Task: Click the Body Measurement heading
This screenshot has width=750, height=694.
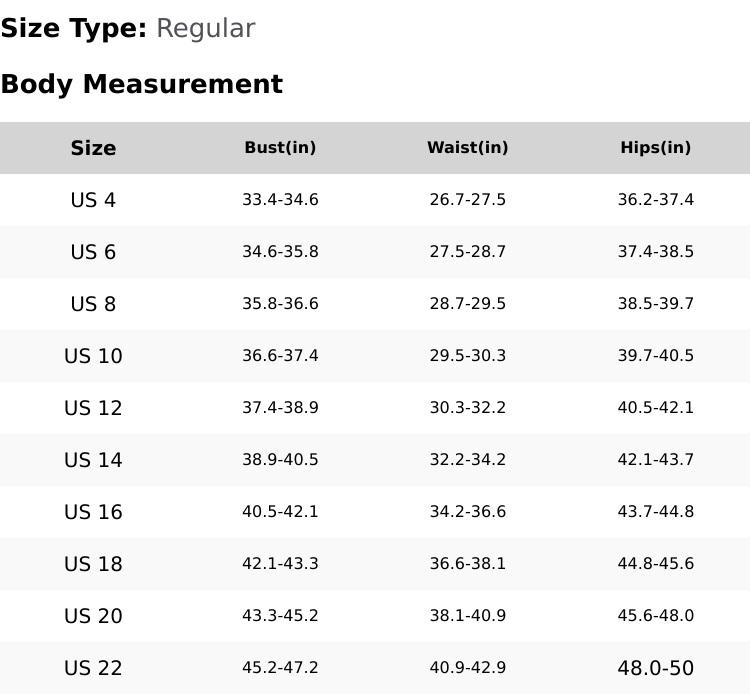Action: (141, 84)
